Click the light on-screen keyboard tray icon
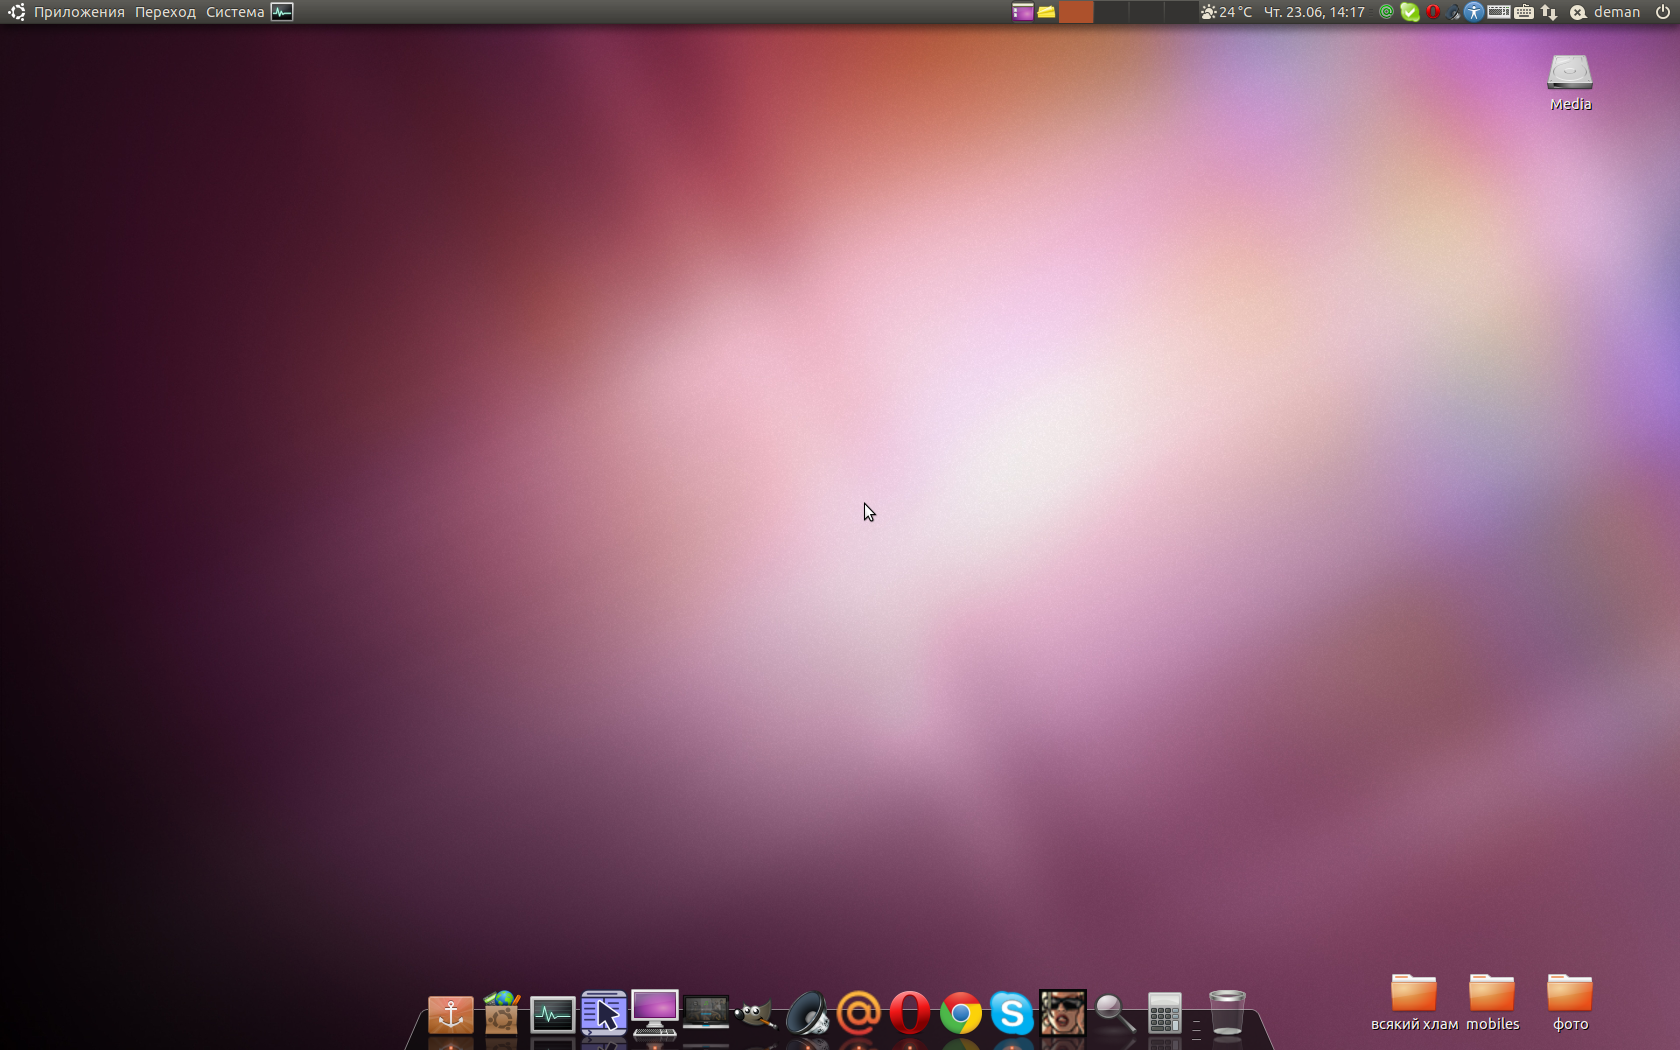1680x1050 pixels. pyautogui.click(x=1524, y=12)
